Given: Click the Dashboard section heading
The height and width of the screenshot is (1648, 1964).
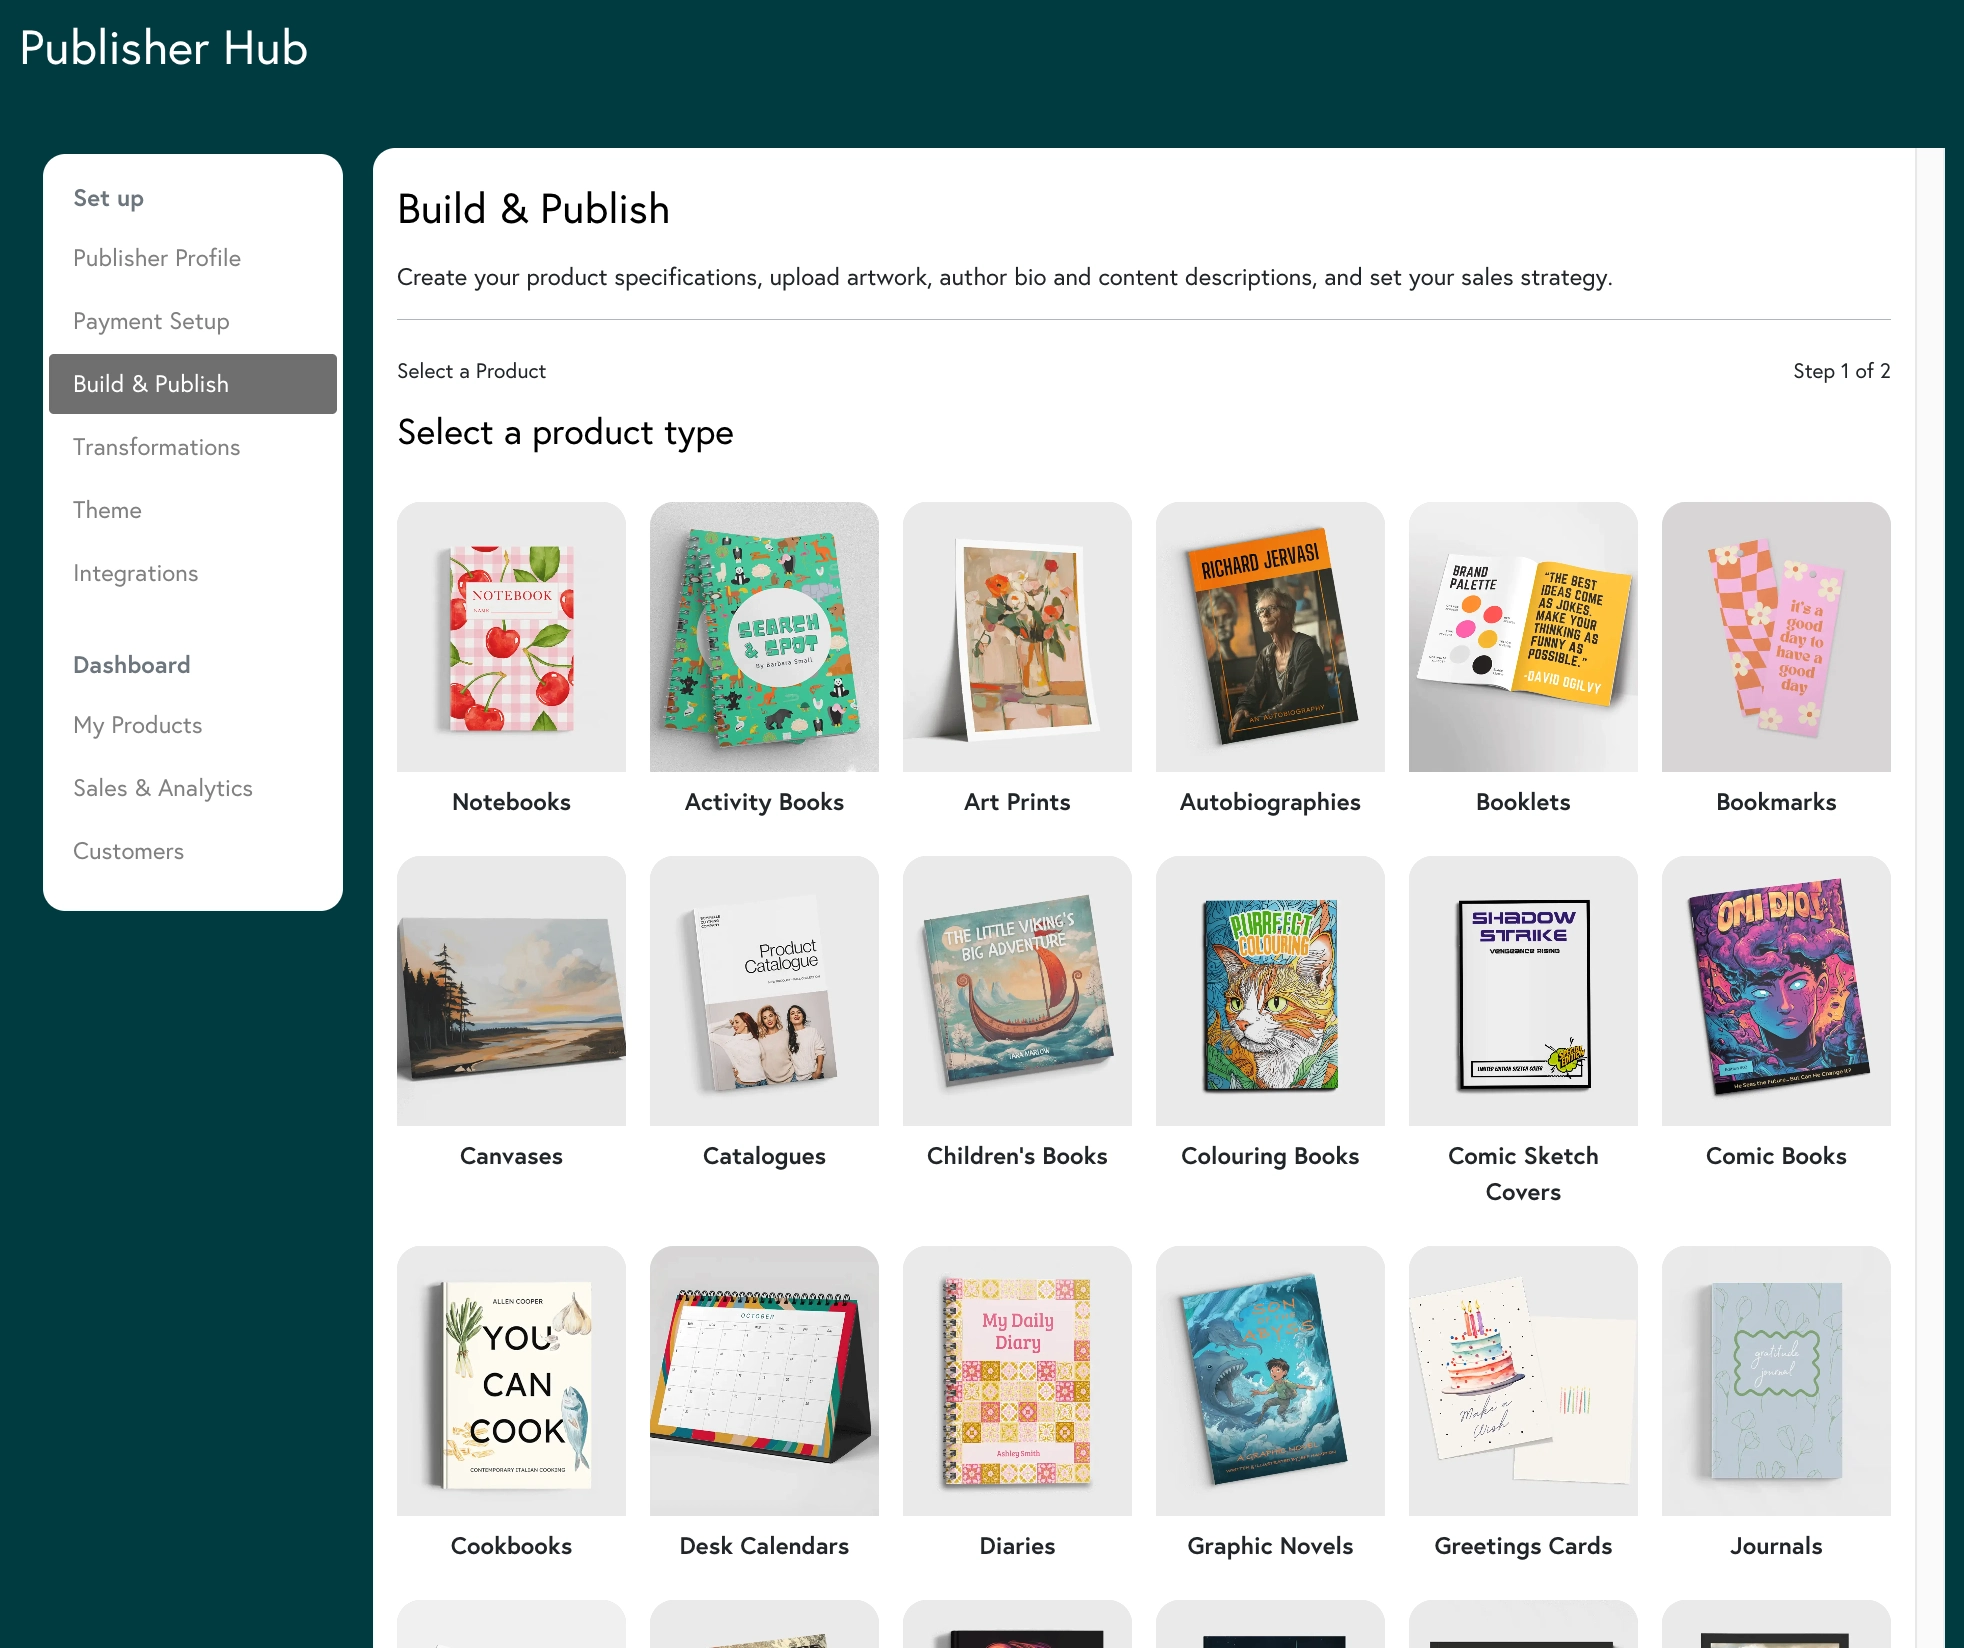Looking at the screenshot, I should (x=131, y=665).
